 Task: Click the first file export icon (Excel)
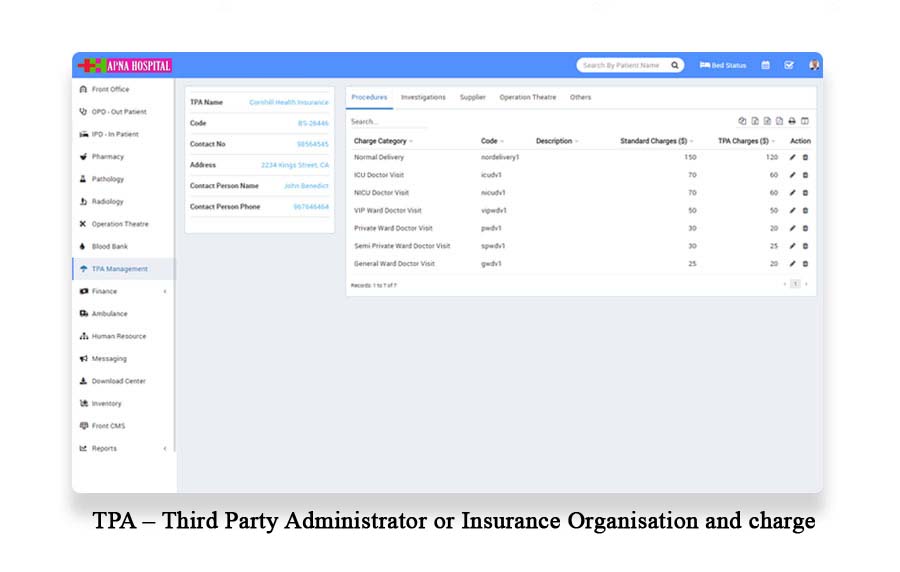click(x=755, y=121)
